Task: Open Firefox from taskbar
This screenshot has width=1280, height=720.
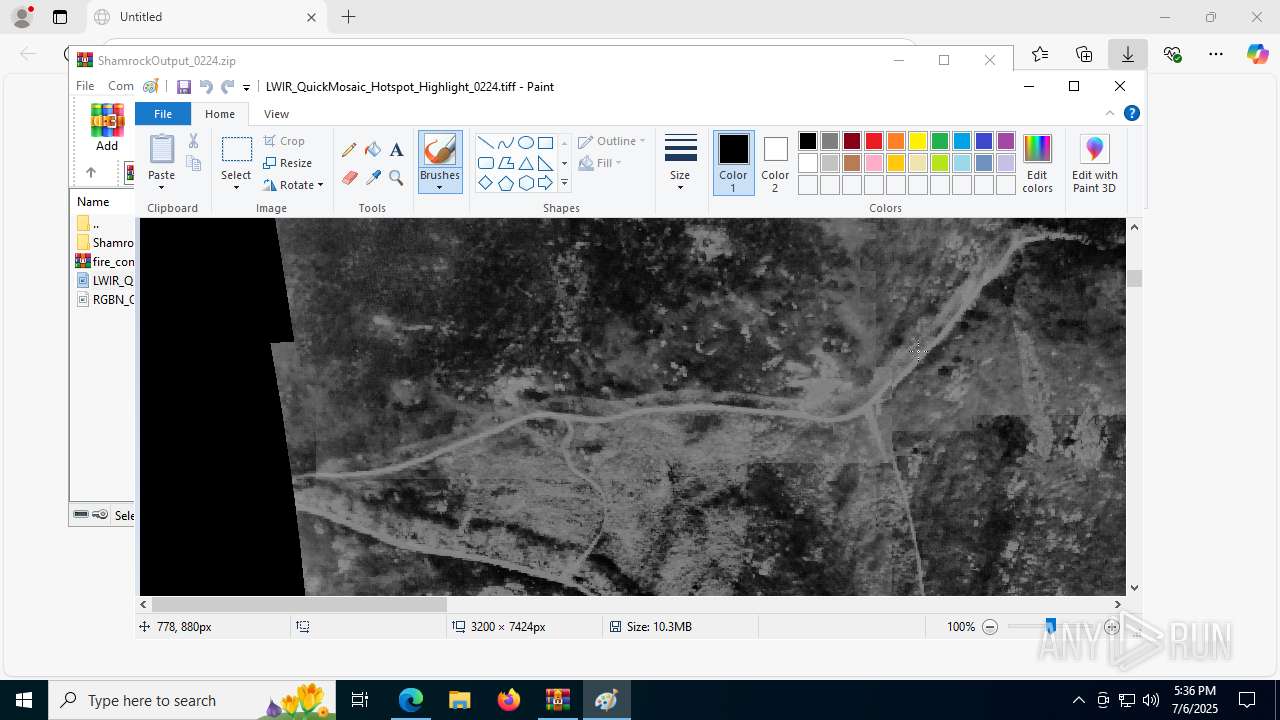Action: point(509,700)
